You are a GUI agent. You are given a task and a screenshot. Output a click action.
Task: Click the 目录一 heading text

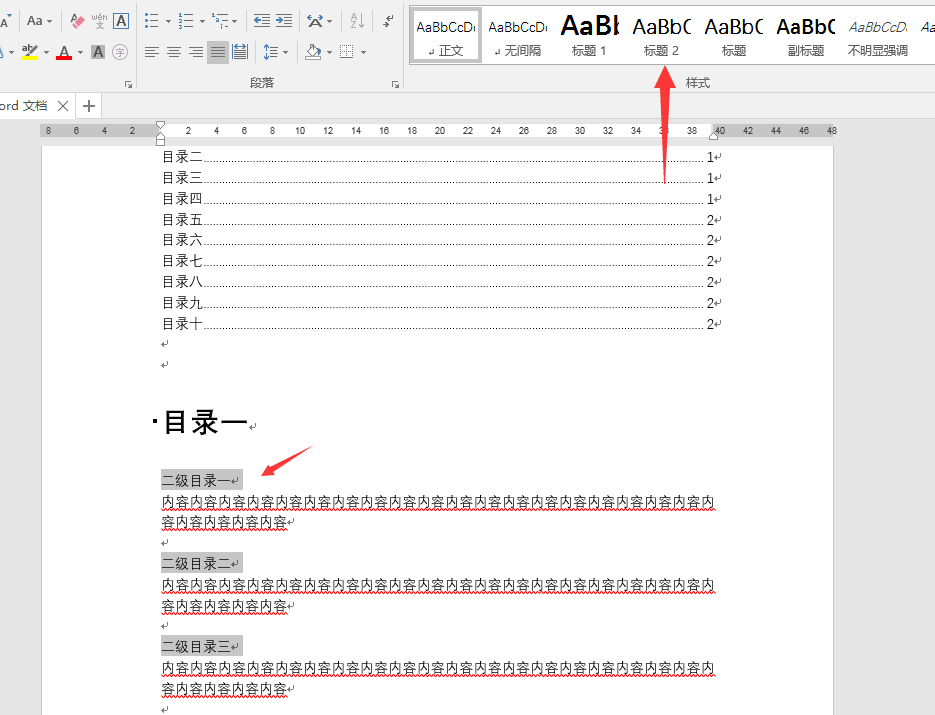point(206,422)
